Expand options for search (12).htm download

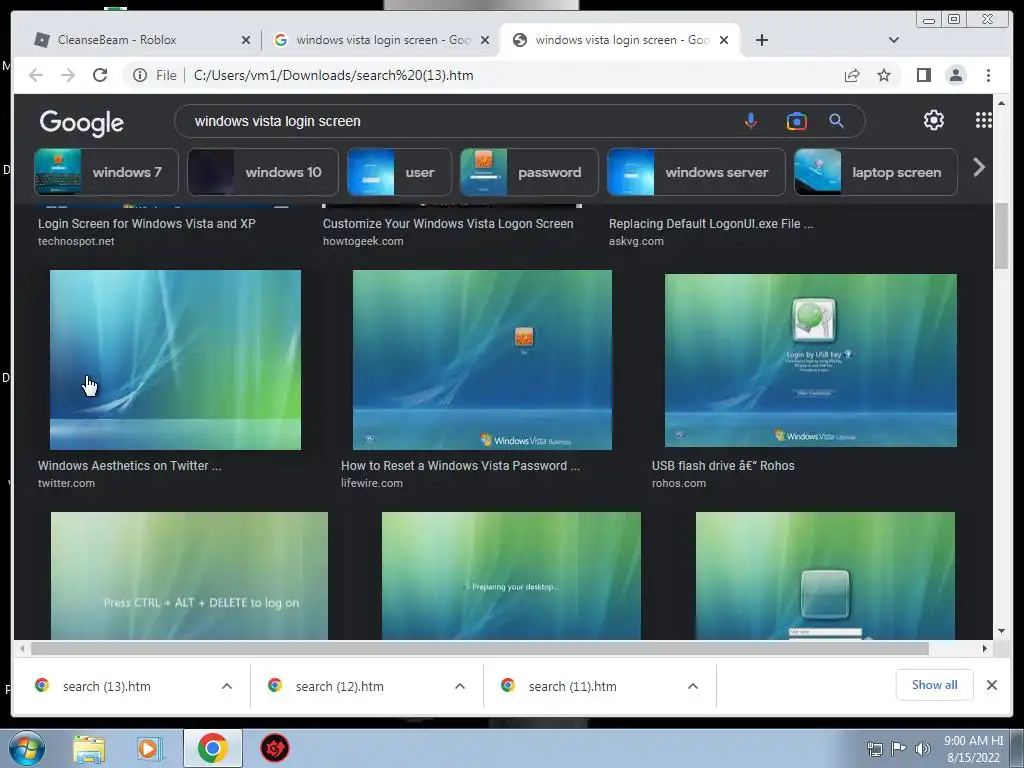pyautogui.click(x=460, y=686)
